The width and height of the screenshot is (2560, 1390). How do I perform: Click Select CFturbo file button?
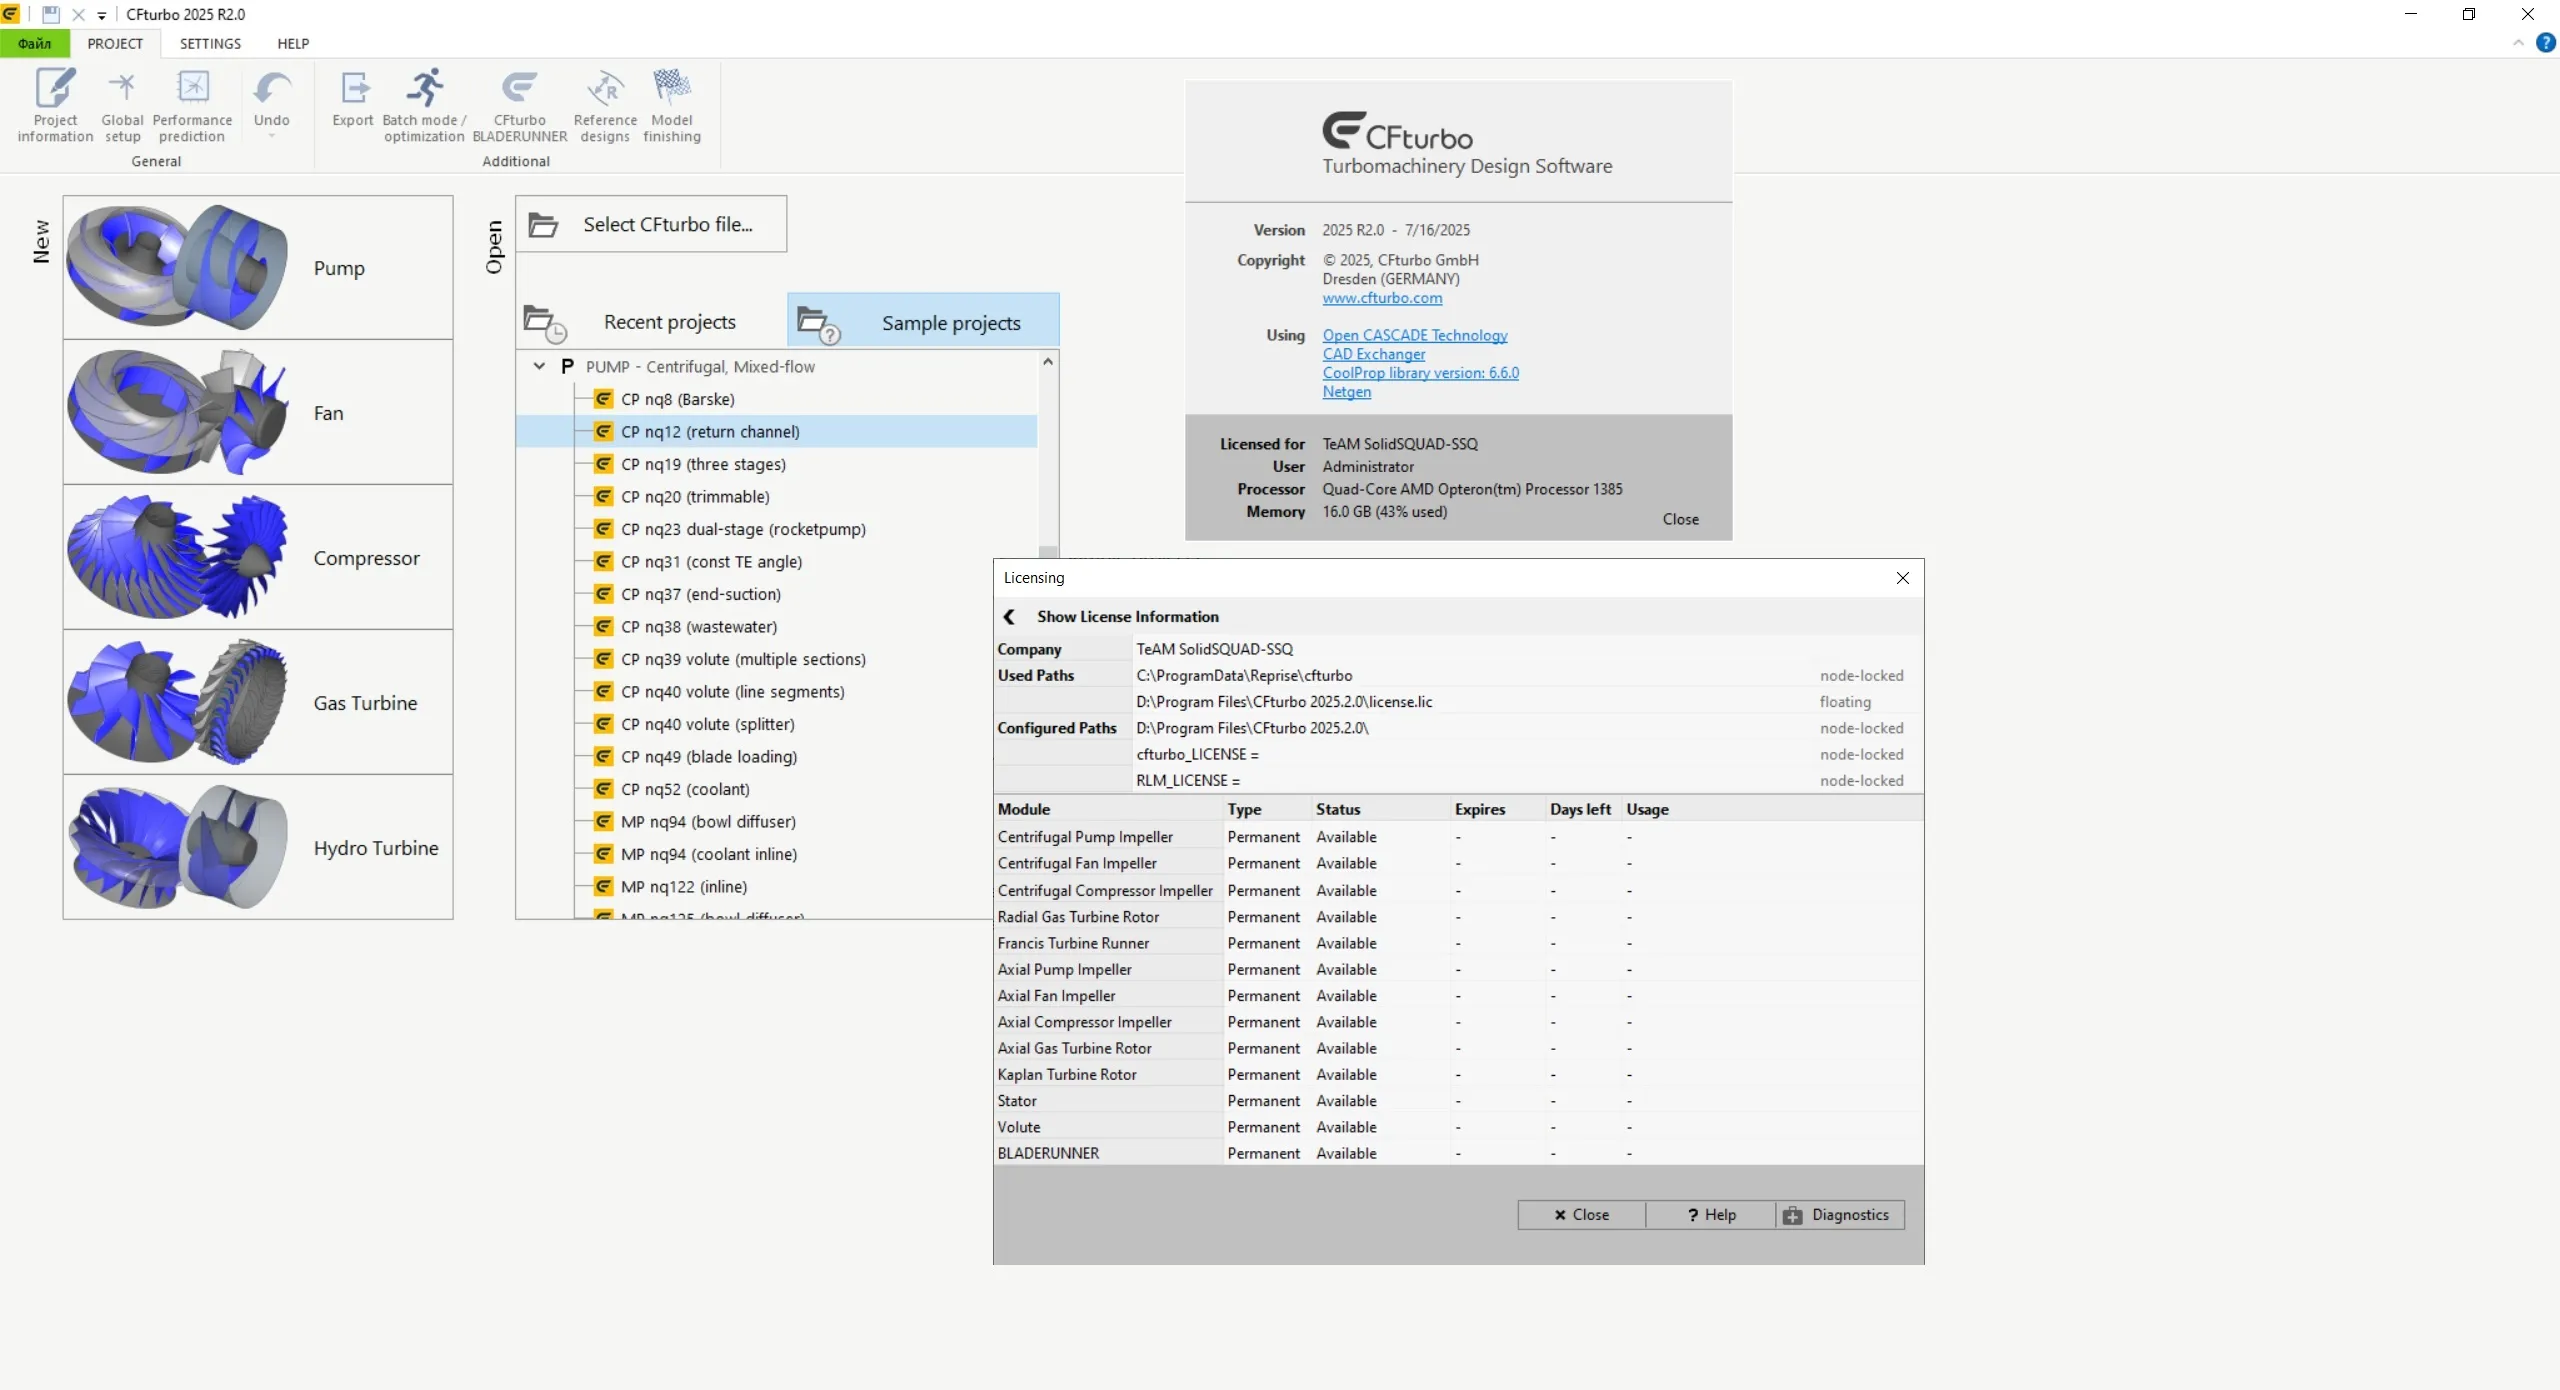tap(651, 224)
